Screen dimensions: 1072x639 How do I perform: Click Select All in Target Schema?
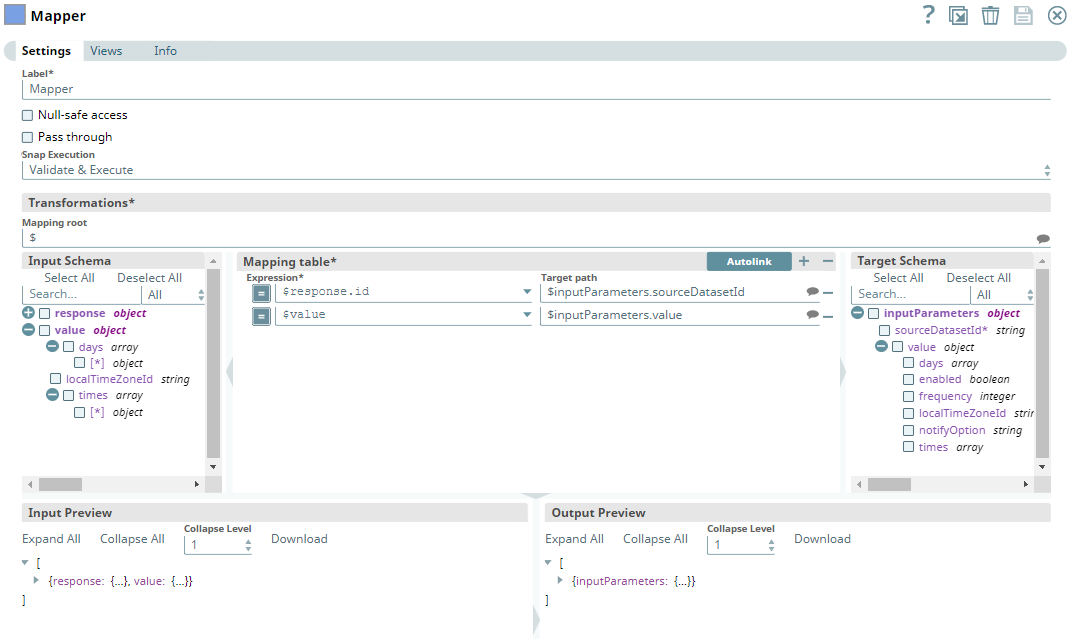tap(898, 277)
